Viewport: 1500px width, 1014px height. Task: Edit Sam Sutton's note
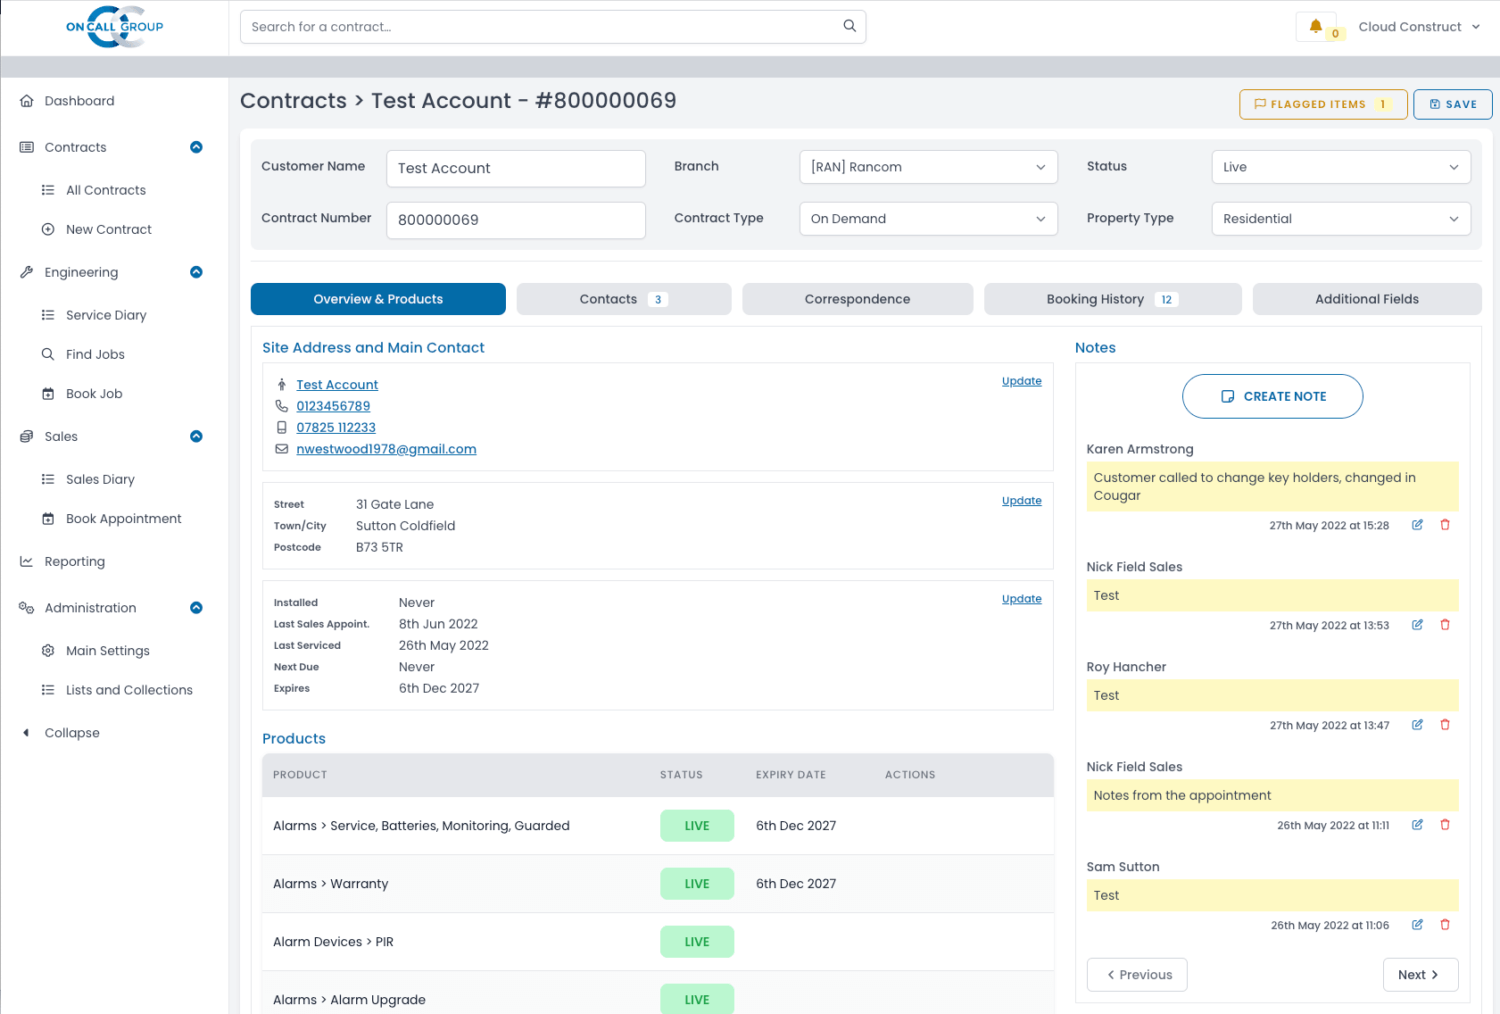(1417, 925)
